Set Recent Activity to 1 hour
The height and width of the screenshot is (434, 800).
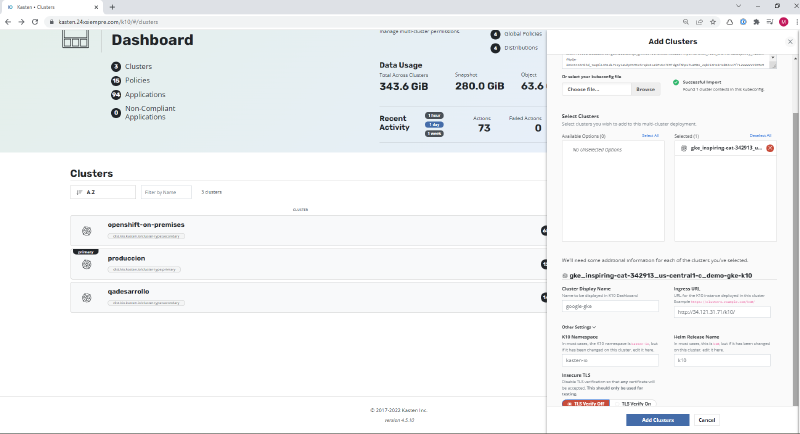[434, 116]
